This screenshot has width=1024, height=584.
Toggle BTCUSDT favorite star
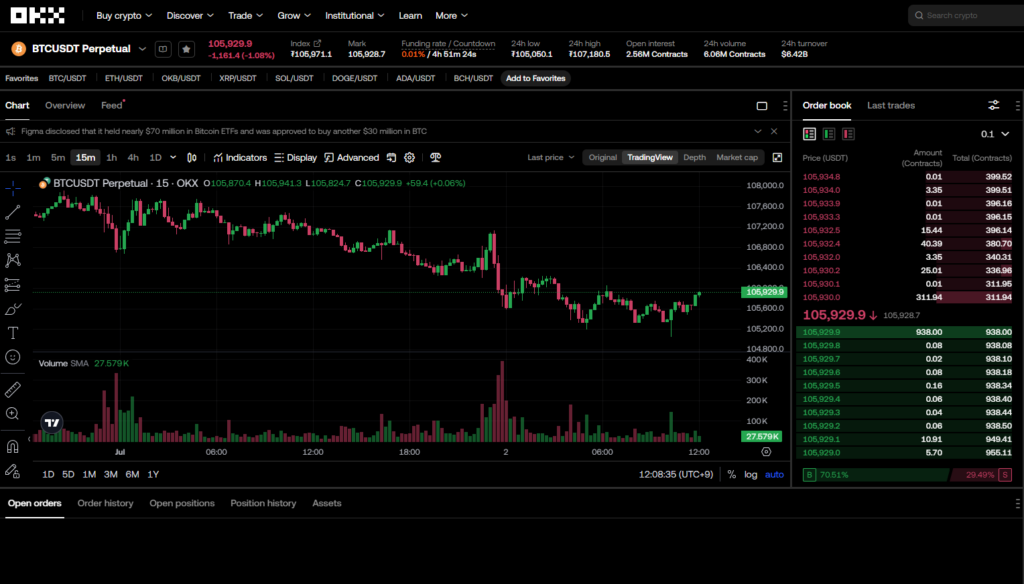click(186, 49)
